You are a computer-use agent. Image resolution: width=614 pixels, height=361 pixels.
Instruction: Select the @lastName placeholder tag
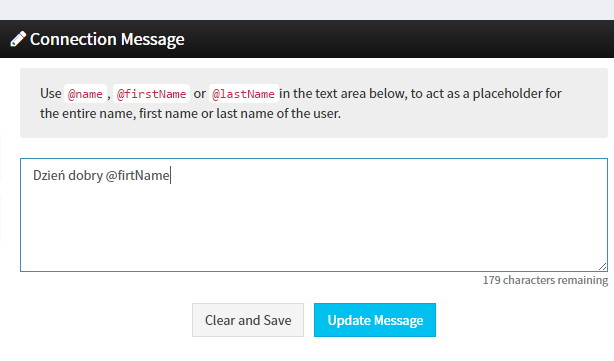(x=244, y=94)
